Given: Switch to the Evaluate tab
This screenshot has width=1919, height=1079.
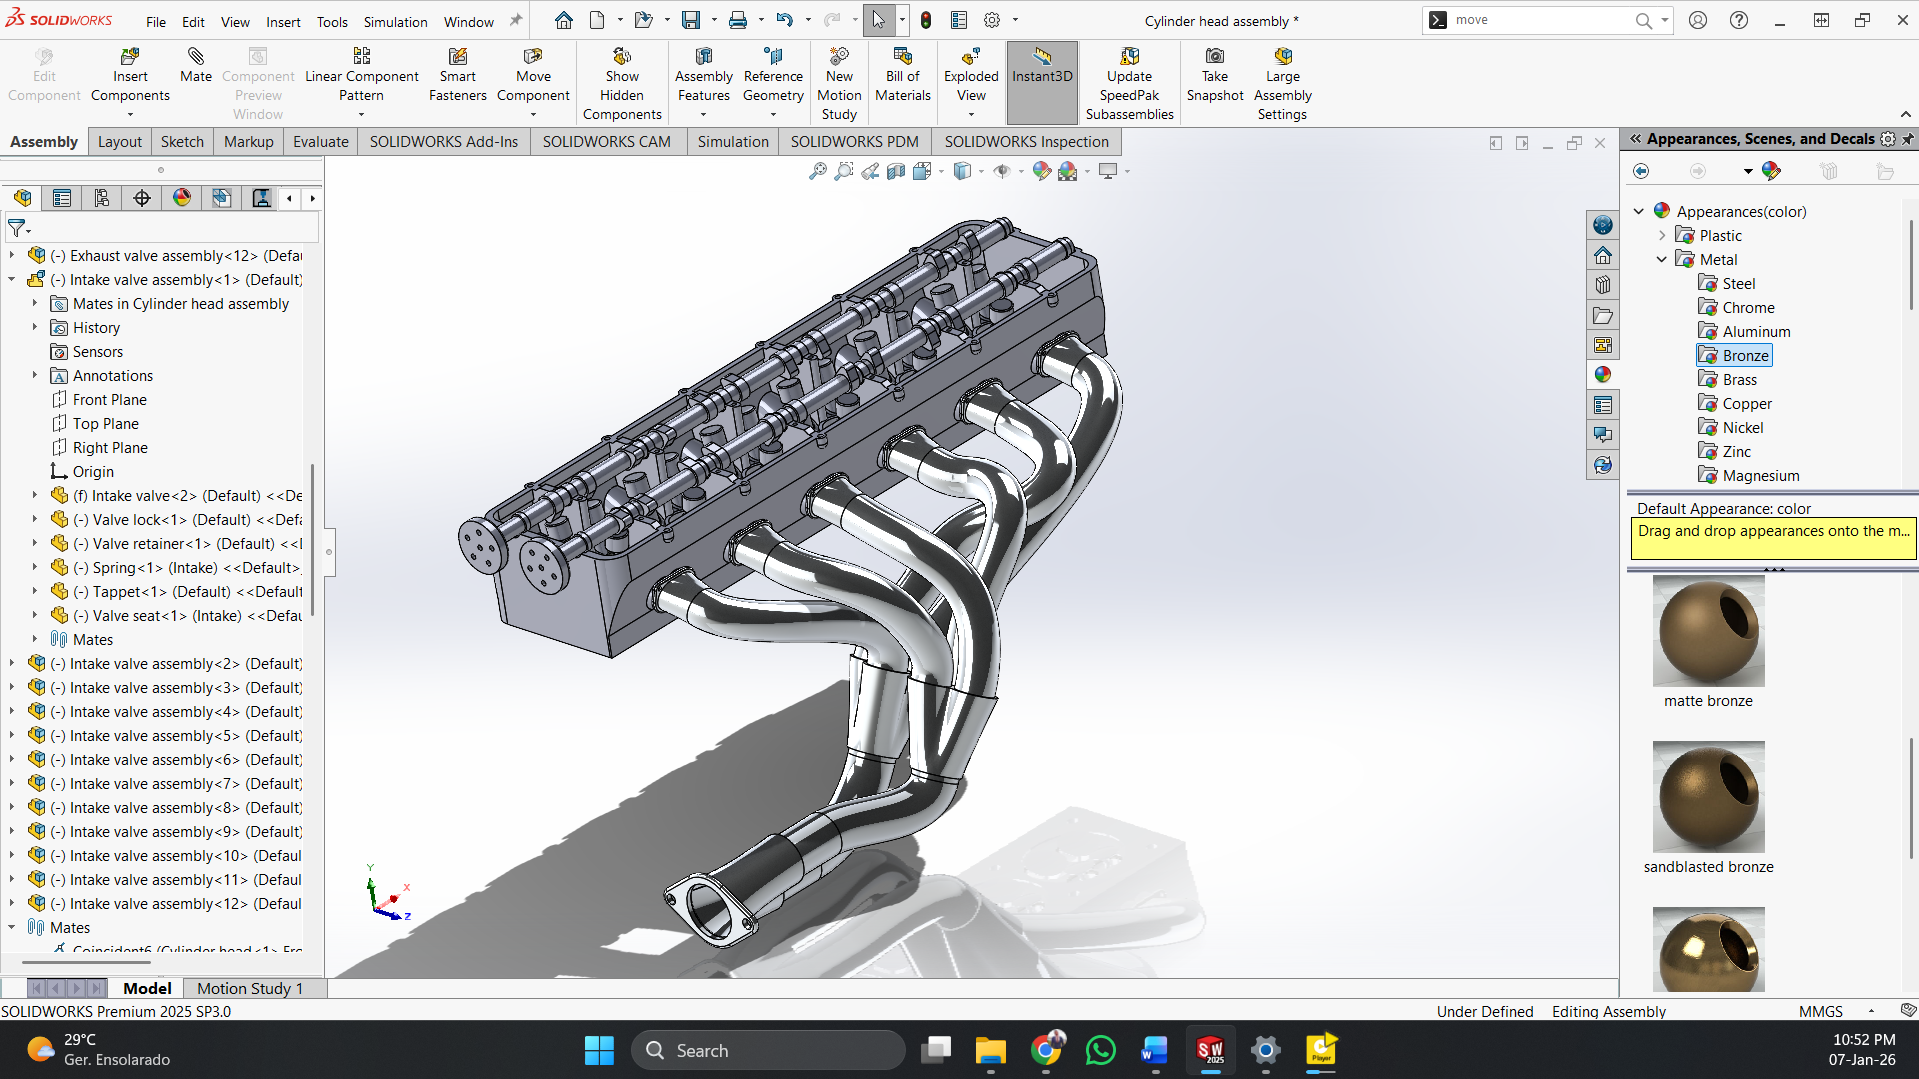Looking at the screenshot, I should click(x=320, y=142).
